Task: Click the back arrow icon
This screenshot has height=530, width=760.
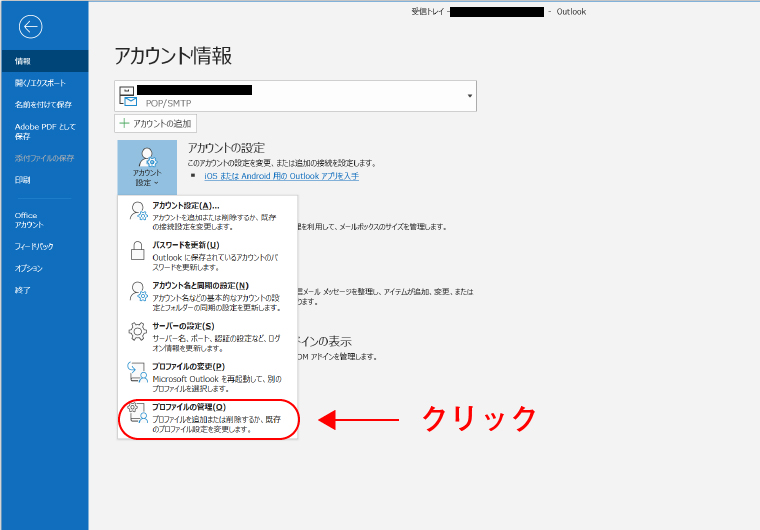Action: [31, 27]
